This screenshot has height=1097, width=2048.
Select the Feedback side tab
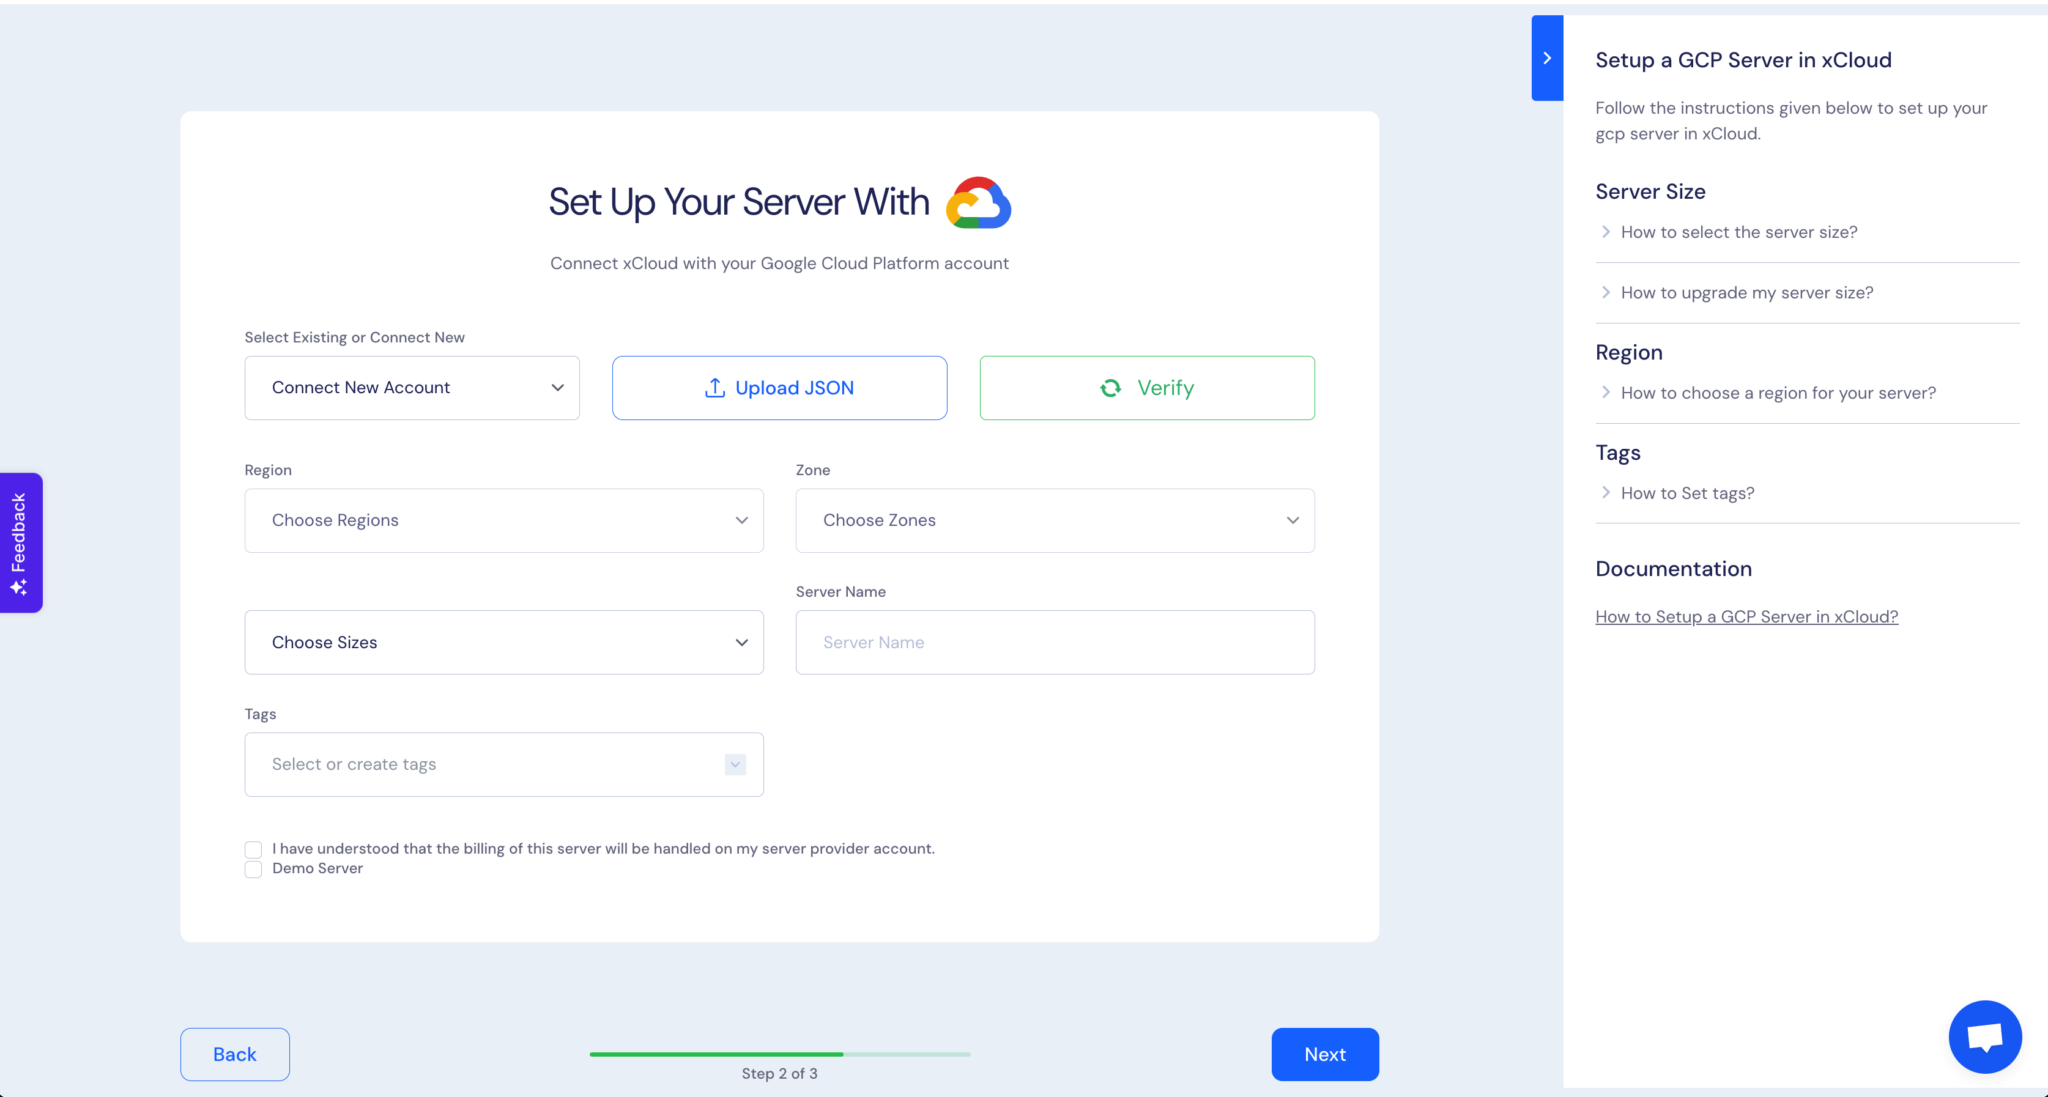click(20, 542)
